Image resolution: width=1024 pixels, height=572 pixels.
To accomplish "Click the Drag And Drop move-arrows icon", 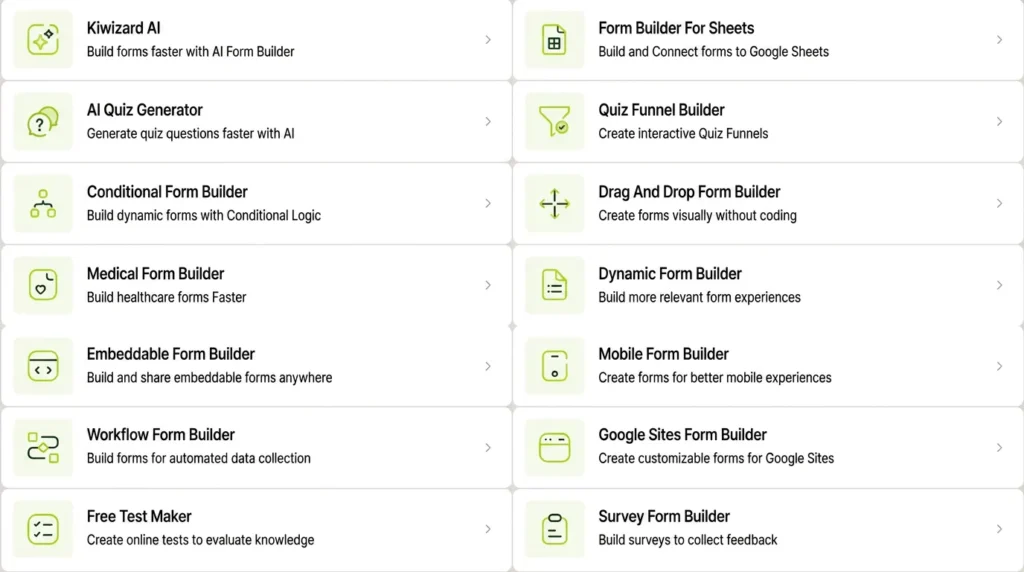I will pos(554,204).
